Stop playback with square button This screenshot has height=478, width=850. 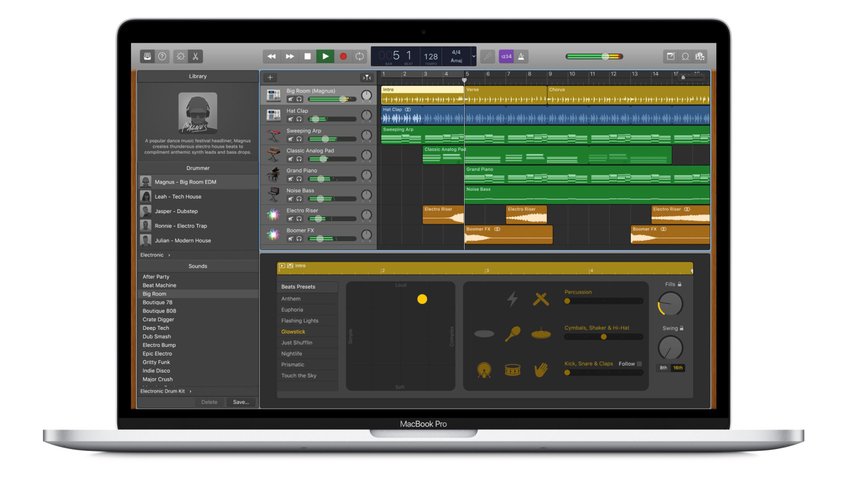pos(307,56)
